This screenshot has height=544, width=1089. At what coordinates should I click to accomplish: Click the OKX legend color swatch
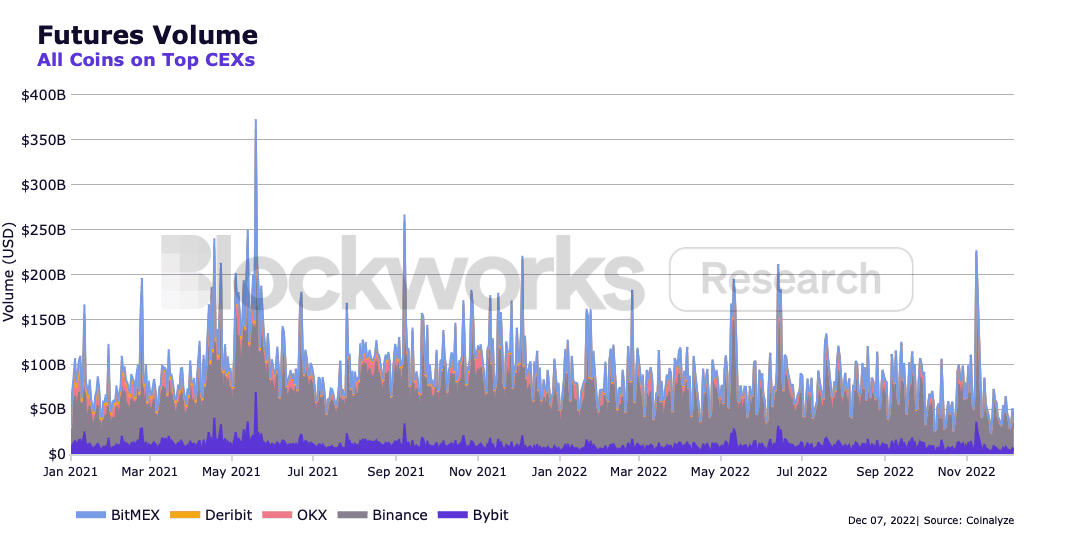point(276,516)
